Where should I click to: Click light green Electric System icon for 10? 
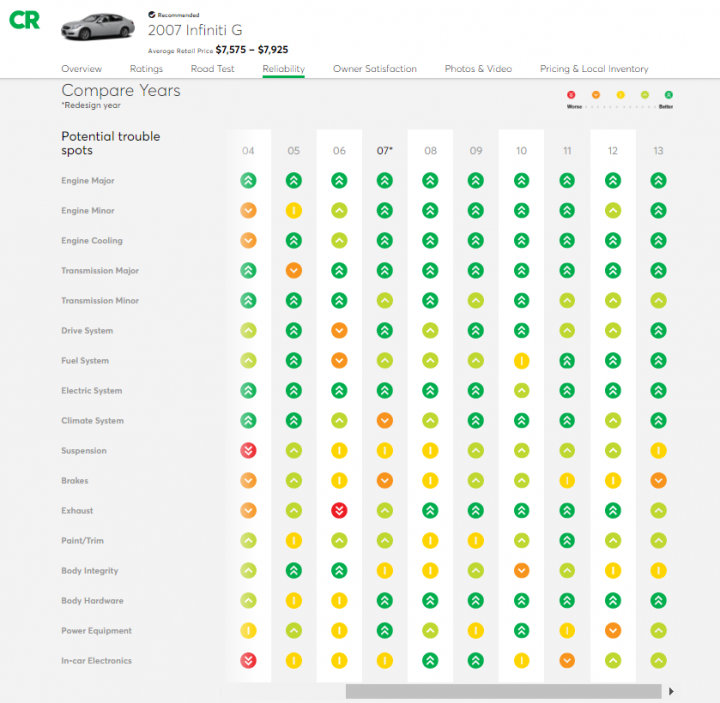point(521,390)
